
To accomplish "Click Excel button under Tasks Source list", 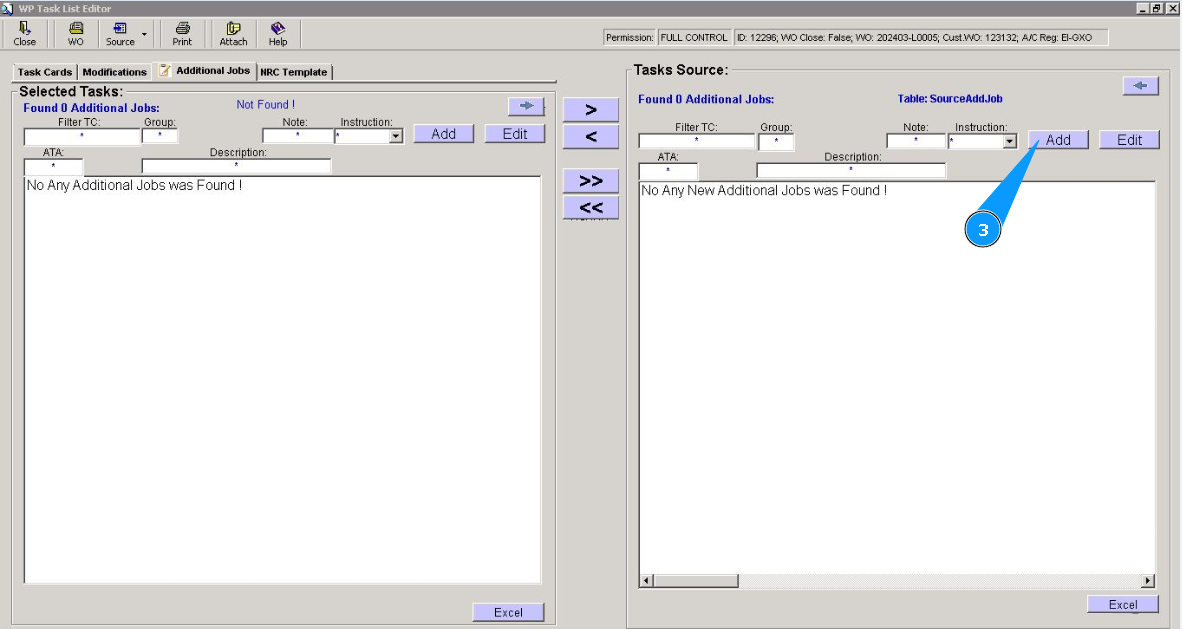I will click(1123, 604).
